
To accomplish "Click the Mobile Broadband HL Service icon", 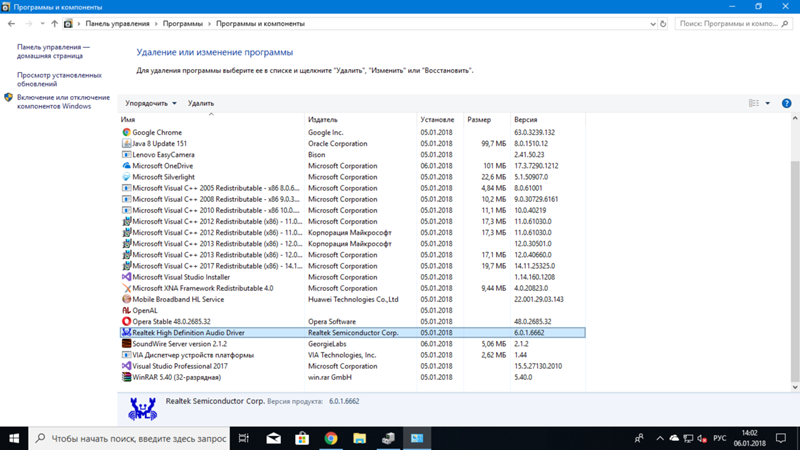I will click(x=126, y=299).
